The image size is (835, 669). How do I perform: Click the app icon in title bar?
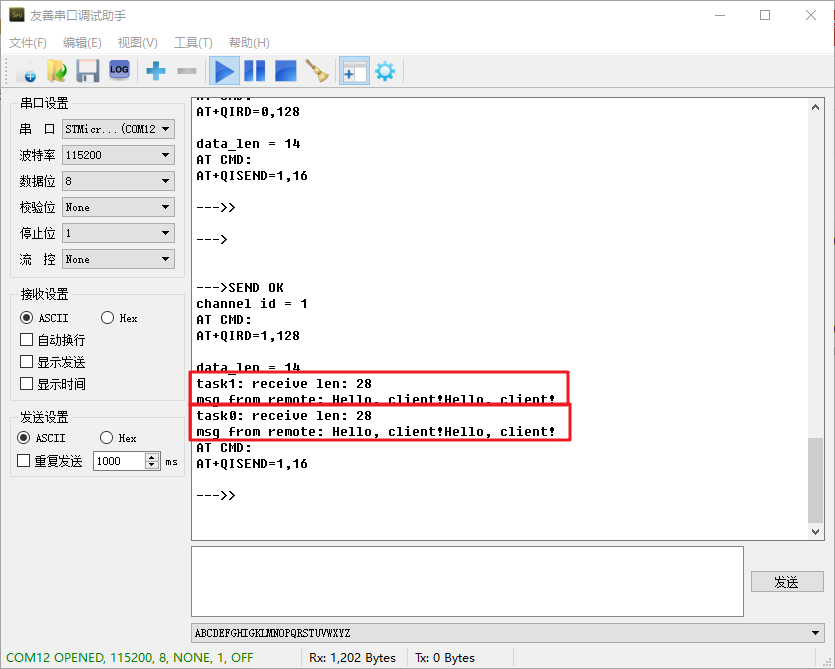point(17,15)
